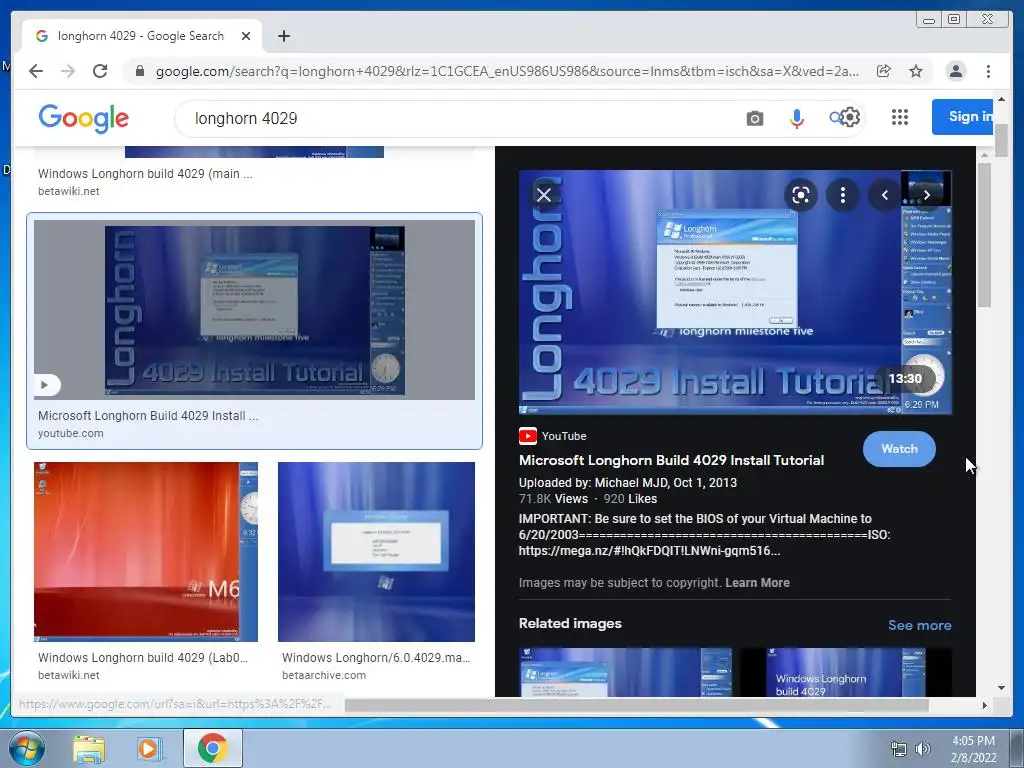Click See more related images
Image resolution: width=1024 pixels, height=768 pixels.
pos(920,625)
